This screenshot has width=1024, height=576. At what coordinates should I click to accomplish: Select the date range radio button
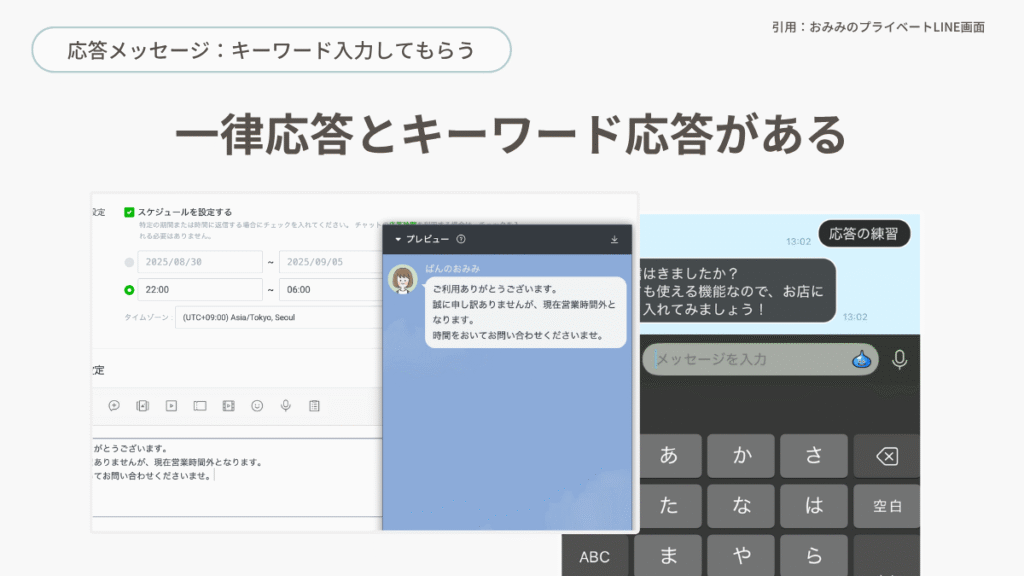129,262
